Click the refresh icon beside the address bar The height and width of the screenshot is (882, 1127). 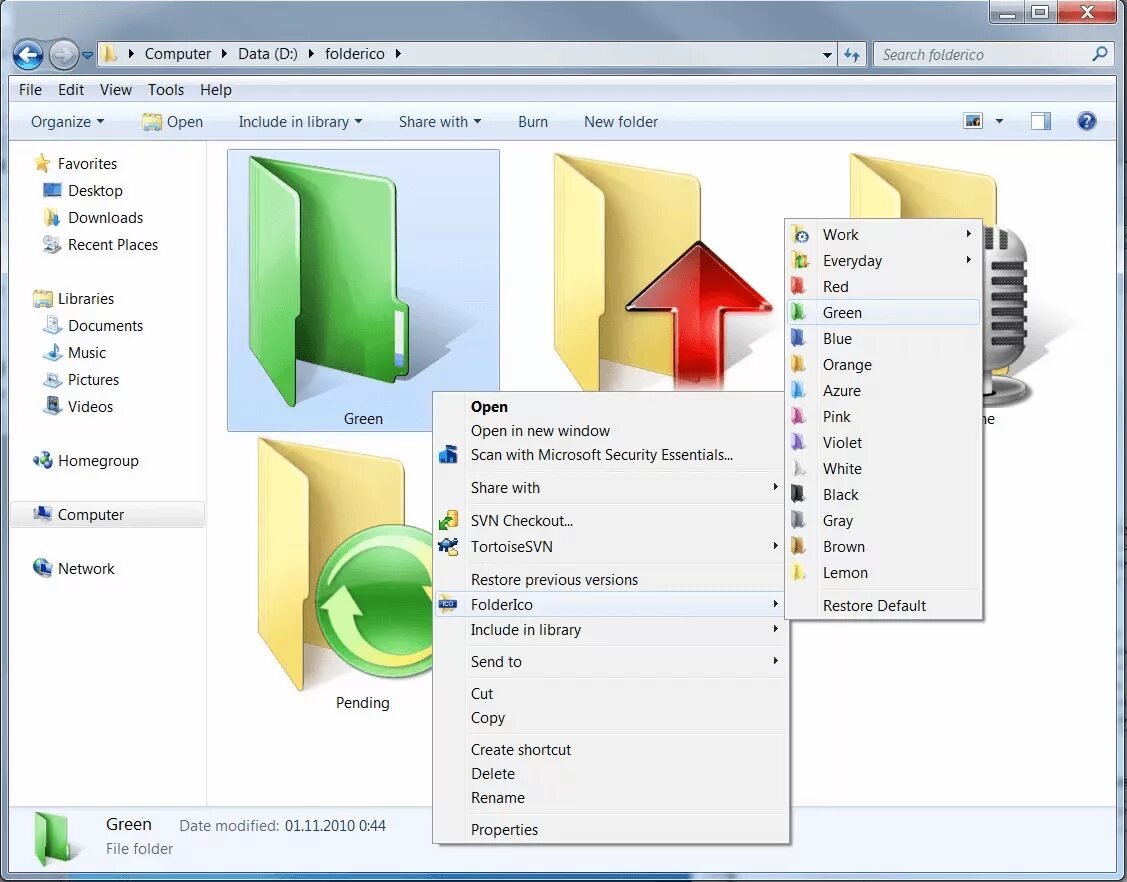pos(852,54)
